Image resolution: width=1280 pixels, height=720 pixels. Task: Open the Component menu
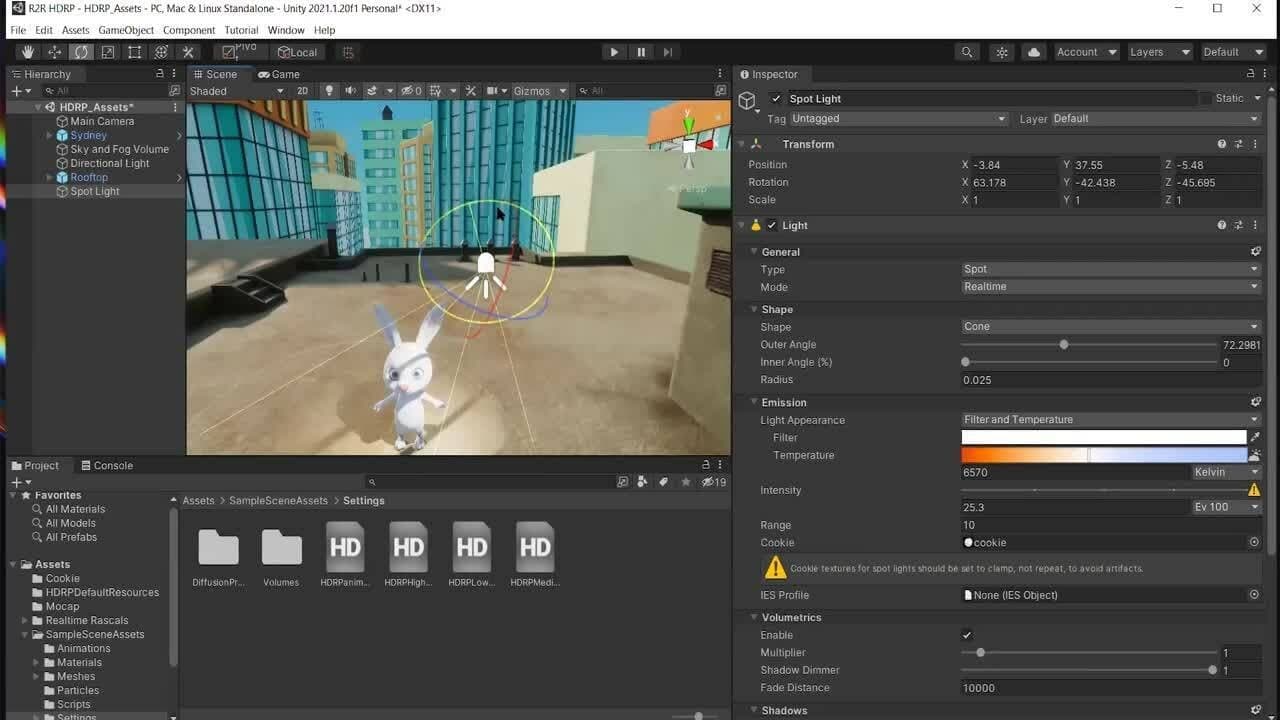click(189, 30)
